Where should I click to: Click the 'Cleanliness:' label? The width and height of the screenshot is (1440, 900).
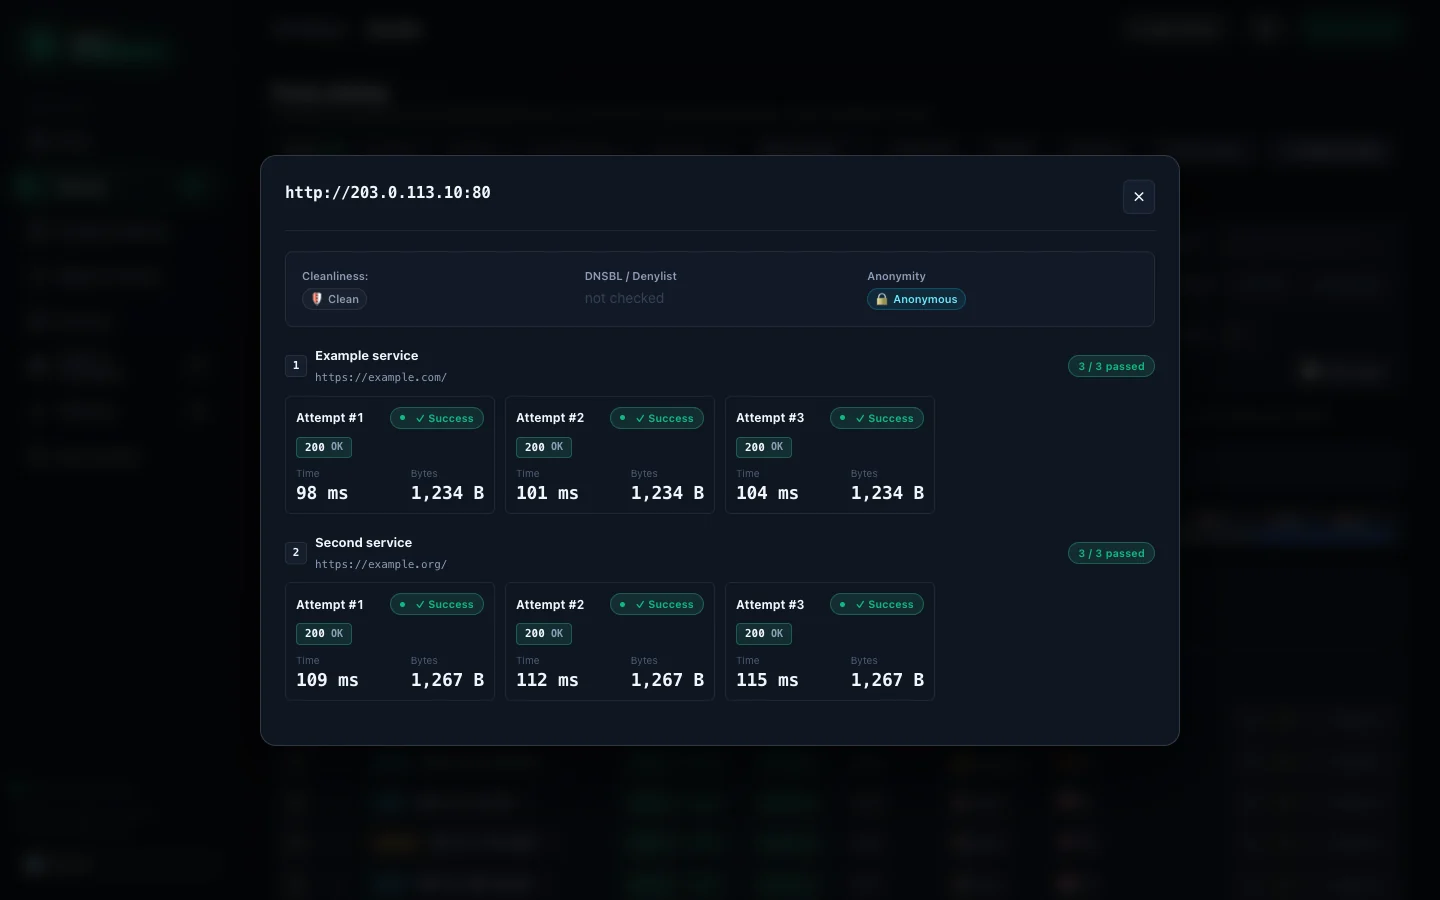tap(335, 276)
